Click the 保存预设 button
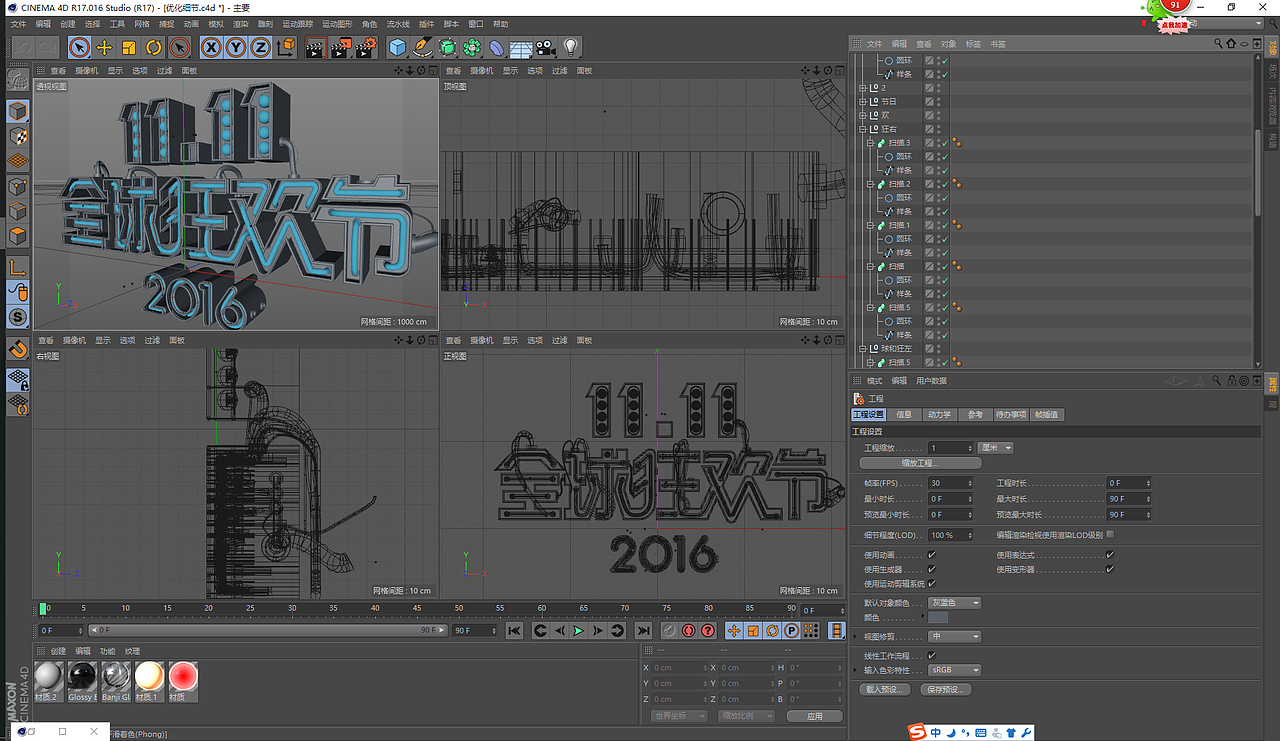Screen dimensions: 1280x741 pos(946,689)
